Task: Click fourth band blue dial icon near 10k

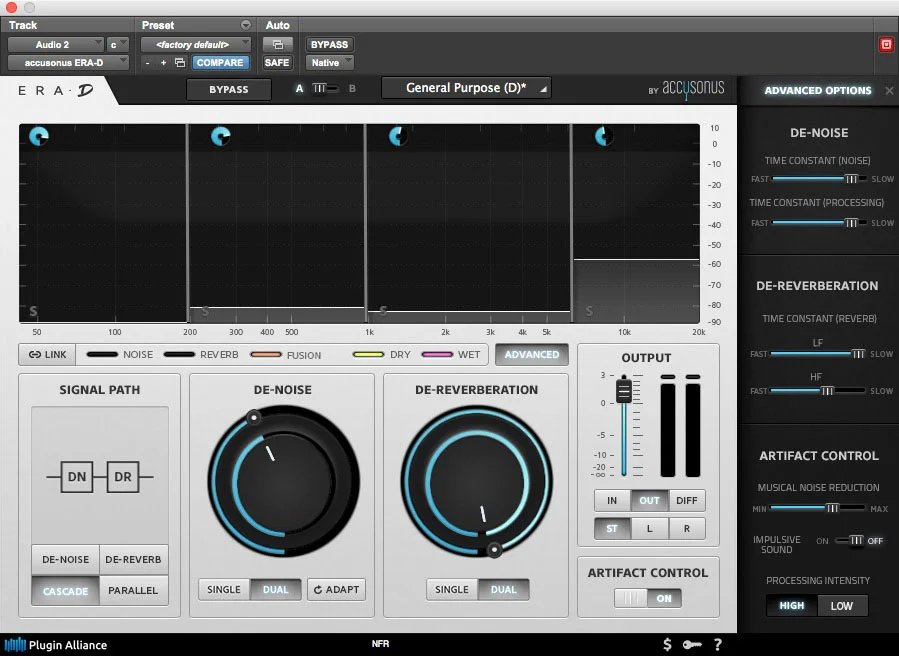Action: (x=603, y=136)
